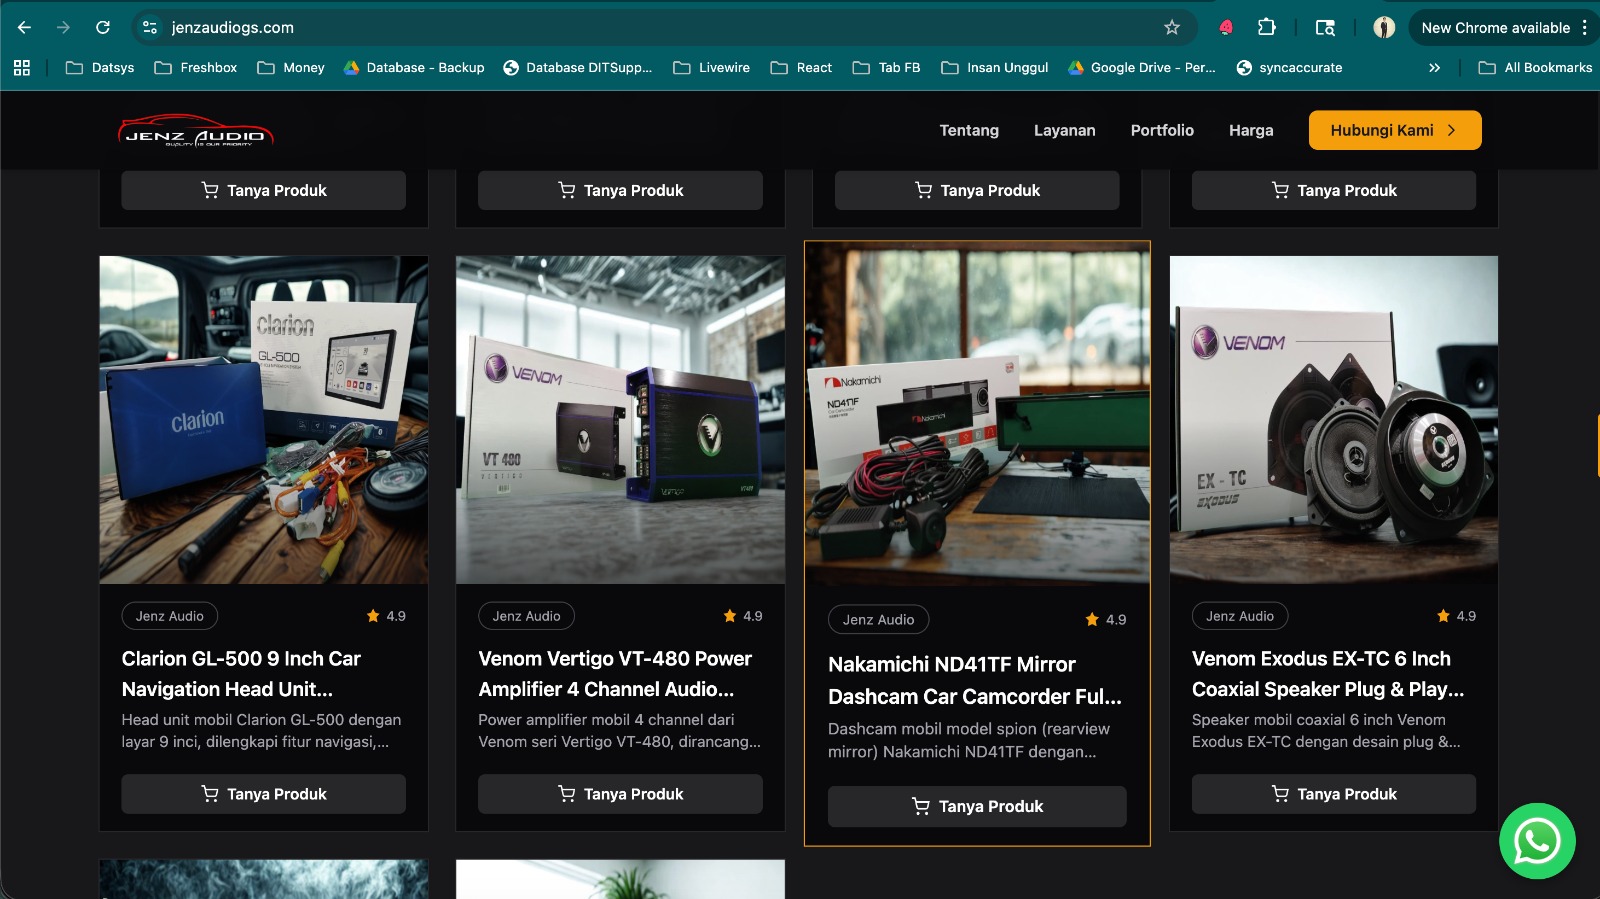Open the Freshbox bookmark folder
The height and width of the screenshot is (899, 1600).
[196, 68]
